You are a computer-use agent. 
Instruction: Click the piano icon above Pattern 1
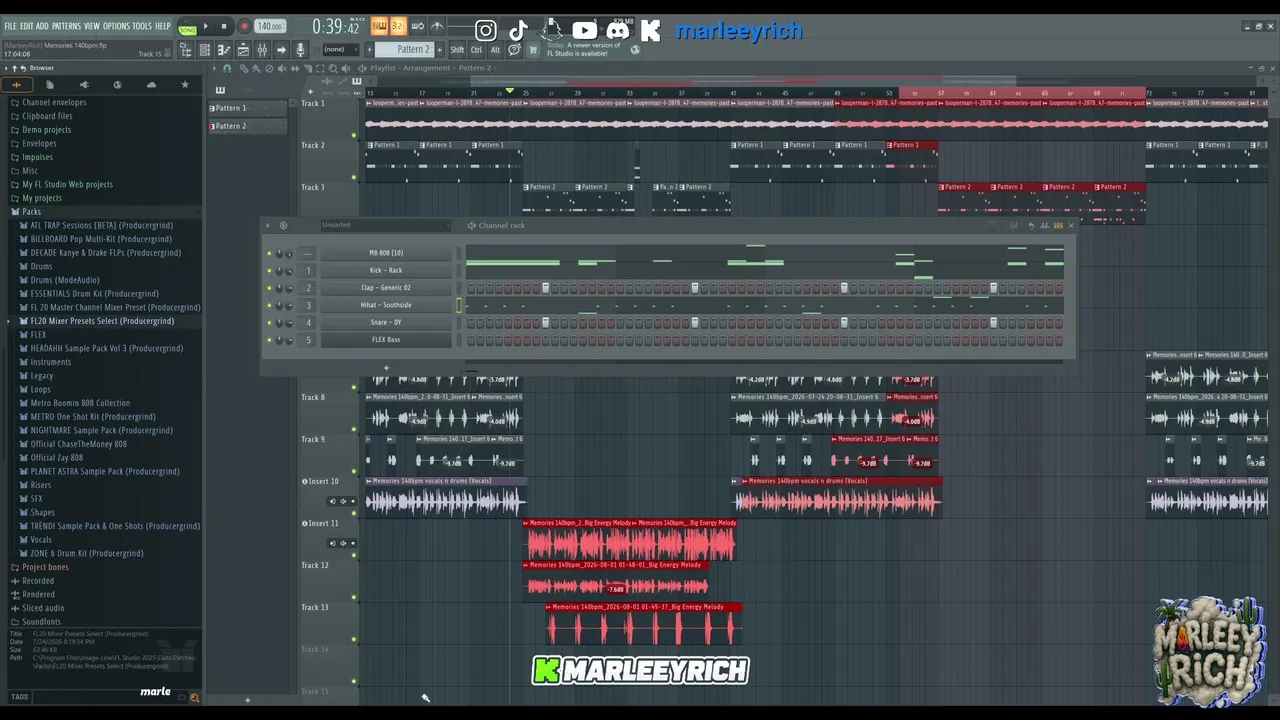(x=220, y=90)
